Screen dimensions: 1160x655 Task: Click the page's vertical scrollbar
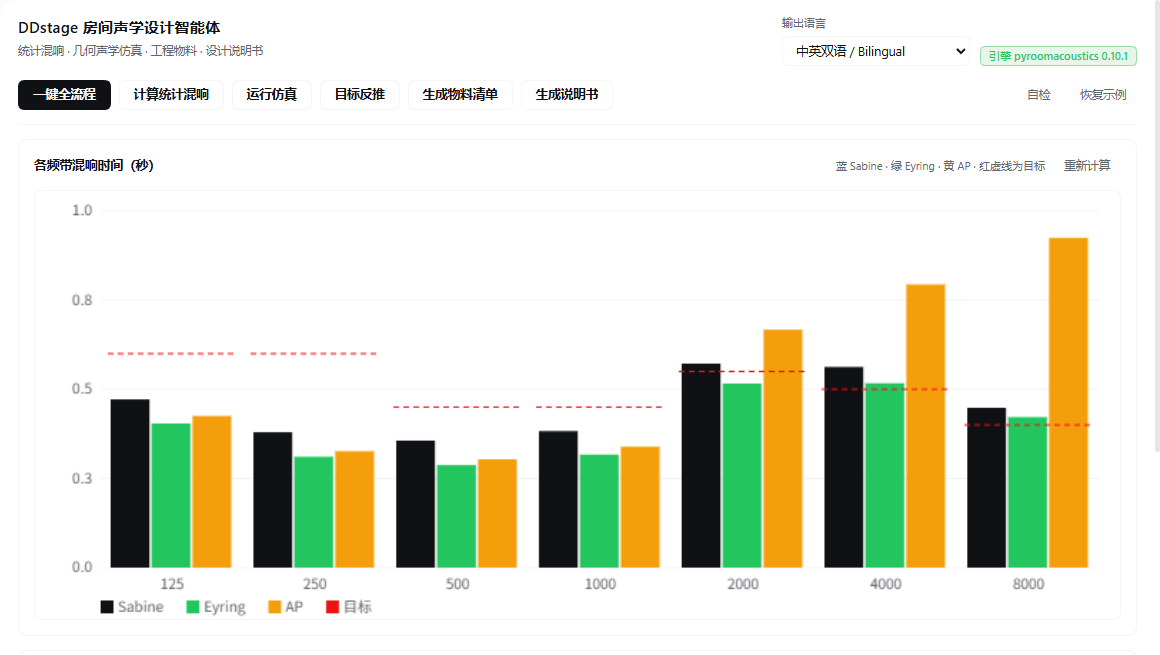tap(1157, 226)
